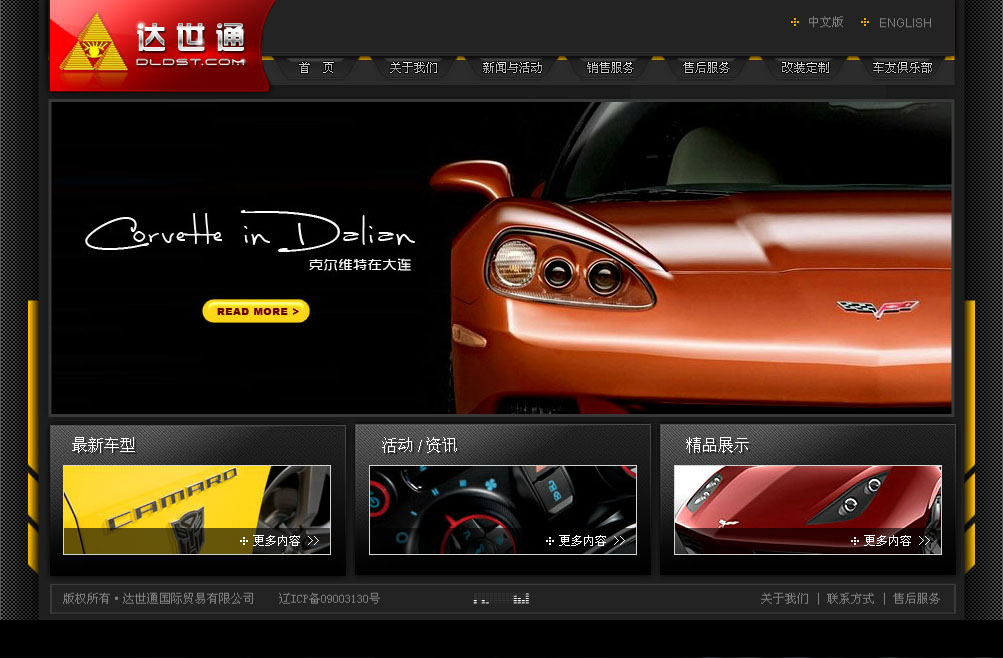Open the 首页 home menu item
The width and height of the screenshot is (1003, 658).
tap(316, 68)
